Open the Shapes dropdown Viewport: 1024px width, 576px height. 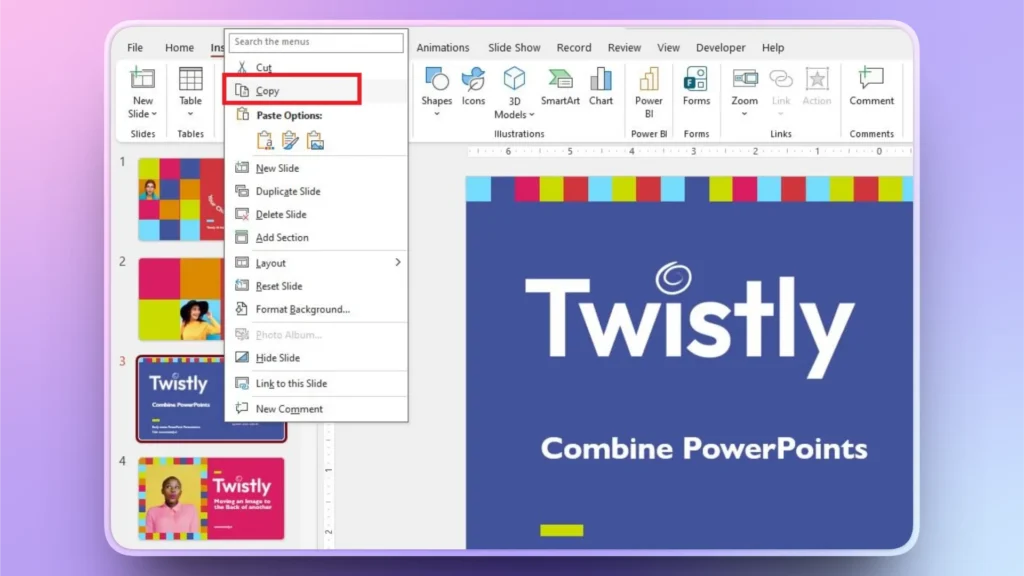click(x=436, y=88)
